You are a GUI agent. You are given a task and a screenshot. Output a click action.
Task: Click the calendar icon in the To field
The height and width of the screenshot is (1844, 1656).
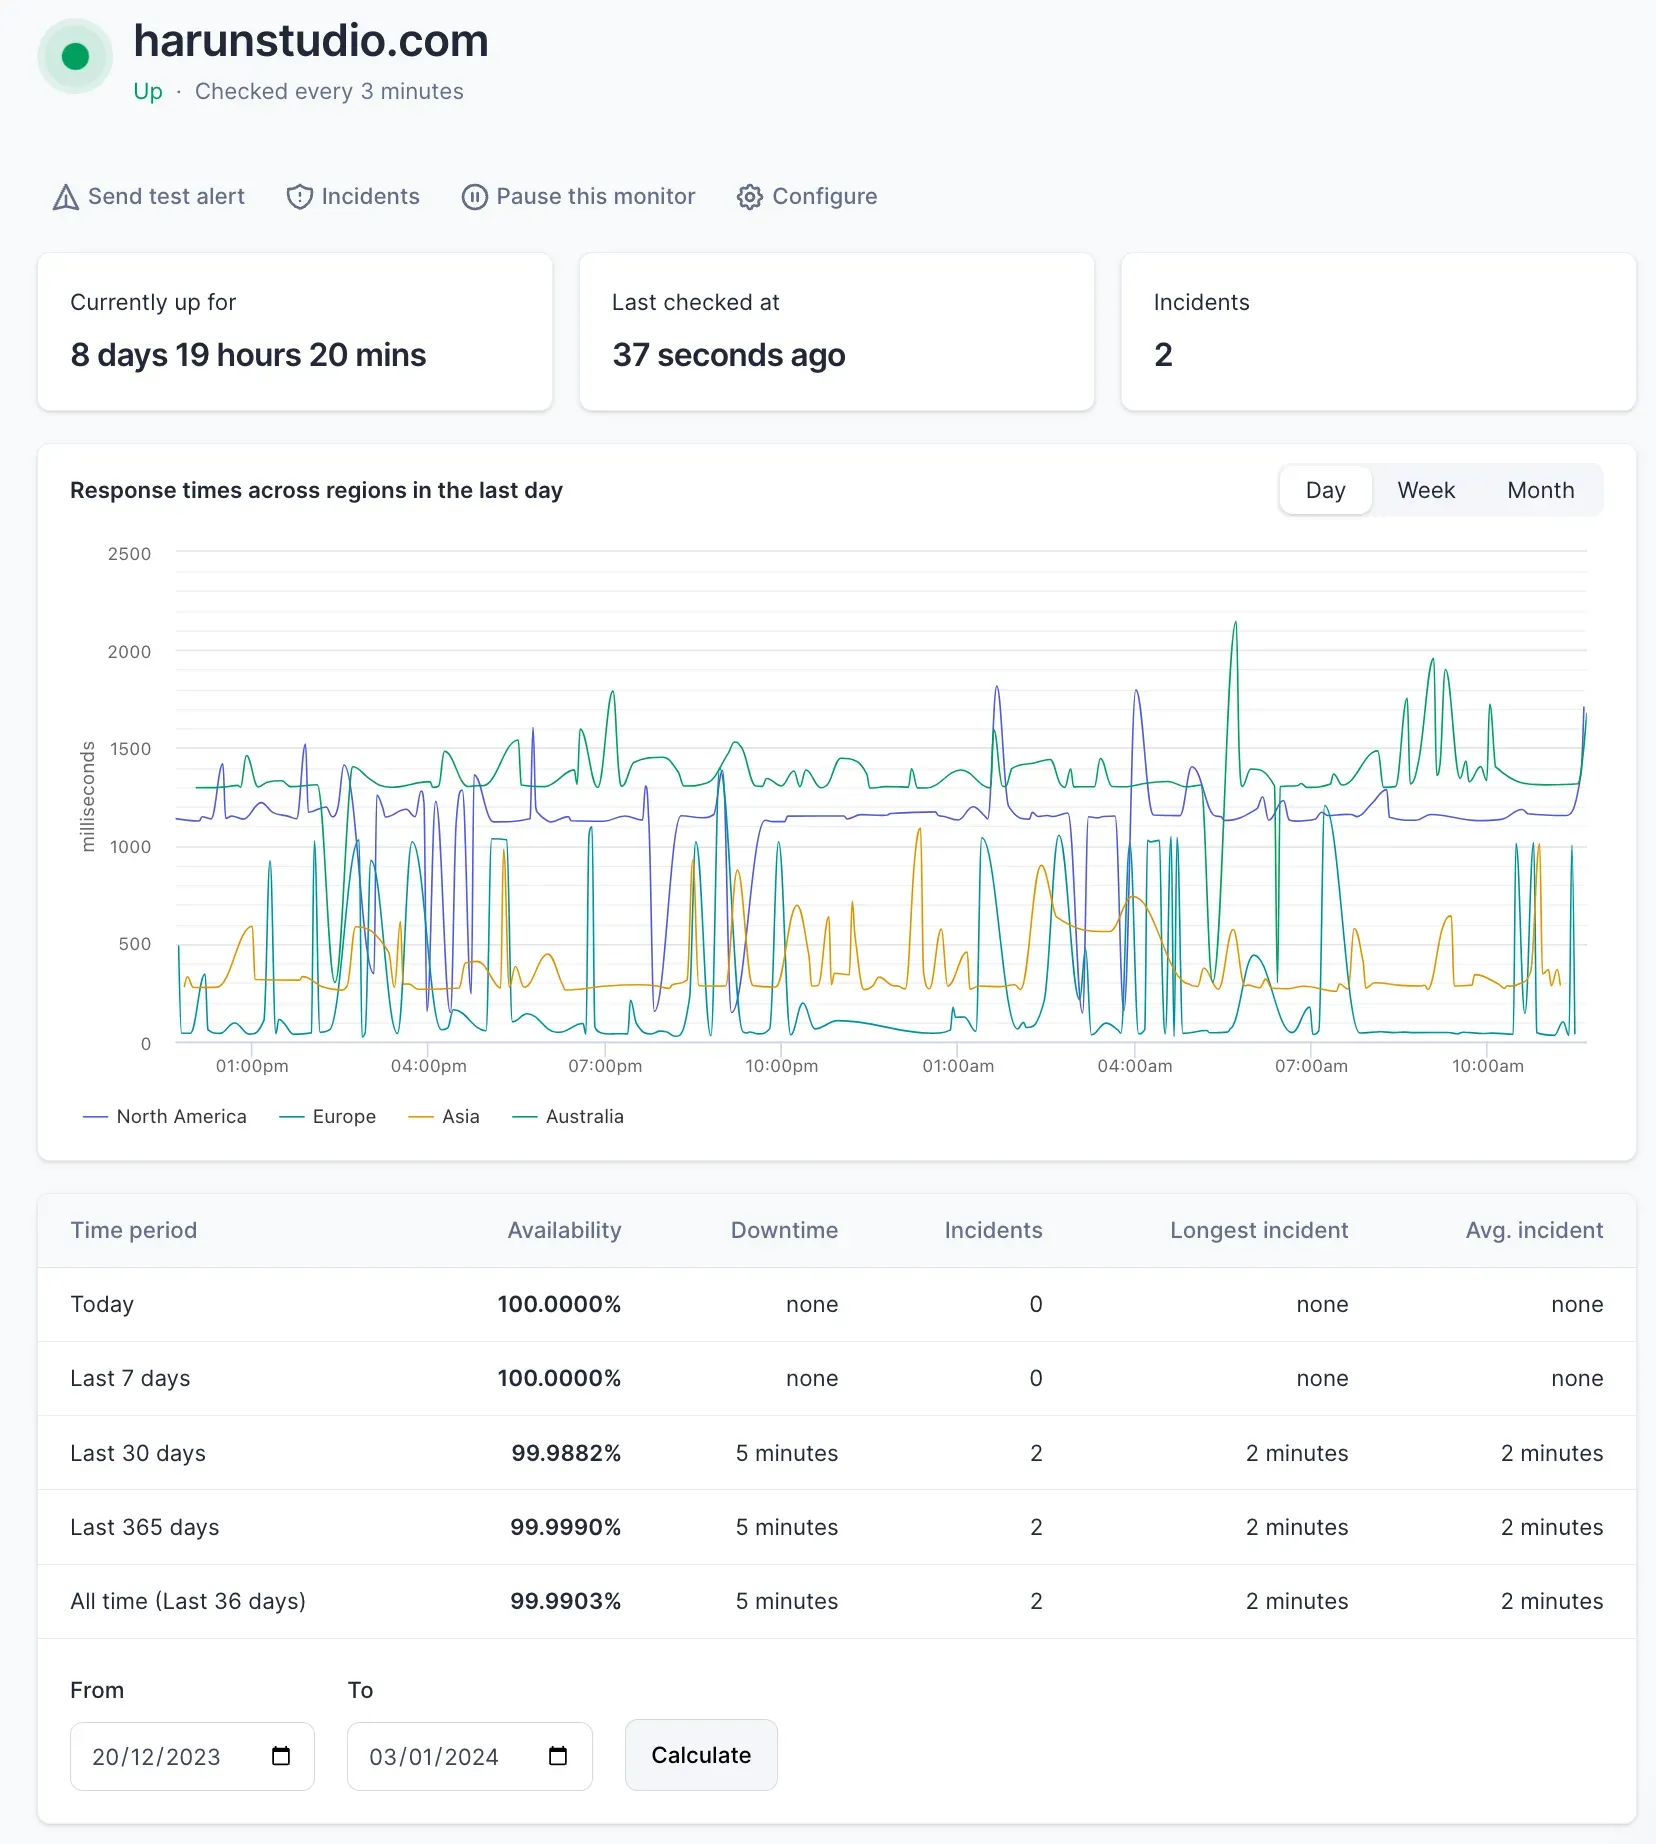click(x=558, y=1757)
